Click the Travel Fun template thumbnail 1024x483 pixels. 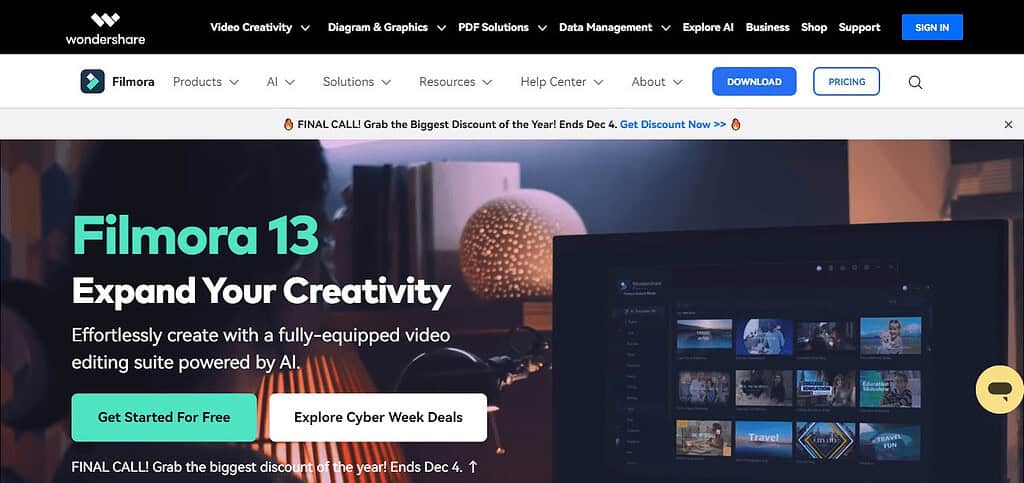890,438
